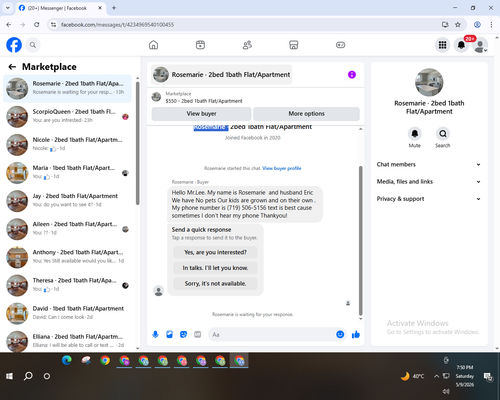500x400 pixels.
Task: Click the back arrow beside Marketplace
Action: (12, 67)
